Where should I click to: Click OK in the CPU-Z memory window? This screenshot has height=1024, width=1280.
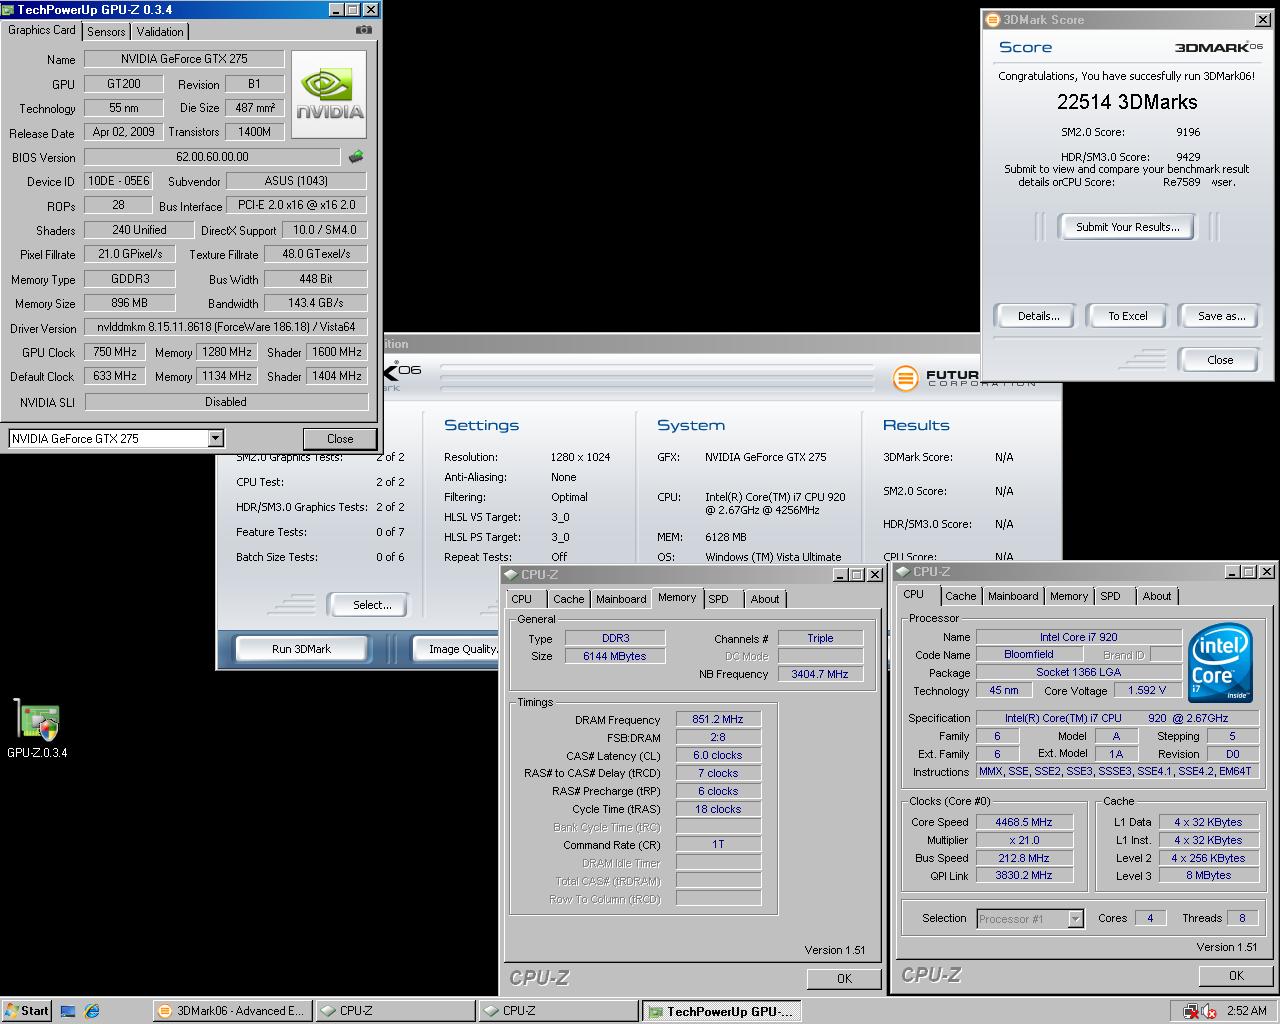[844, 979]
